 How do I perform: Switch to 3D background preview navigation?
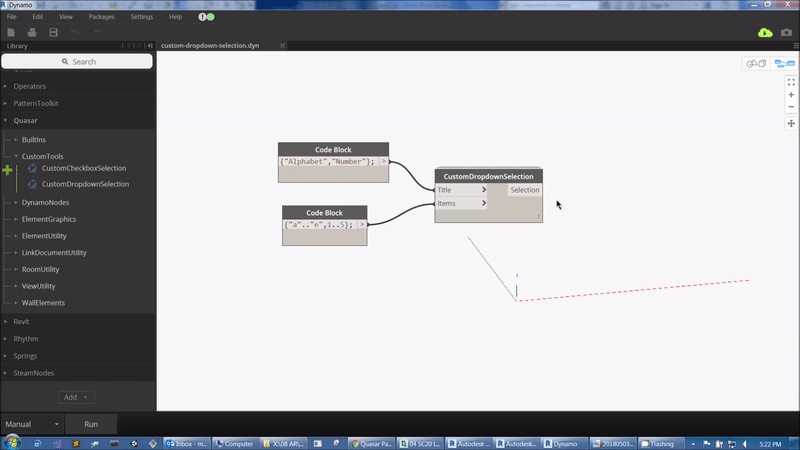pyautogui.click(x=755, y=64)
